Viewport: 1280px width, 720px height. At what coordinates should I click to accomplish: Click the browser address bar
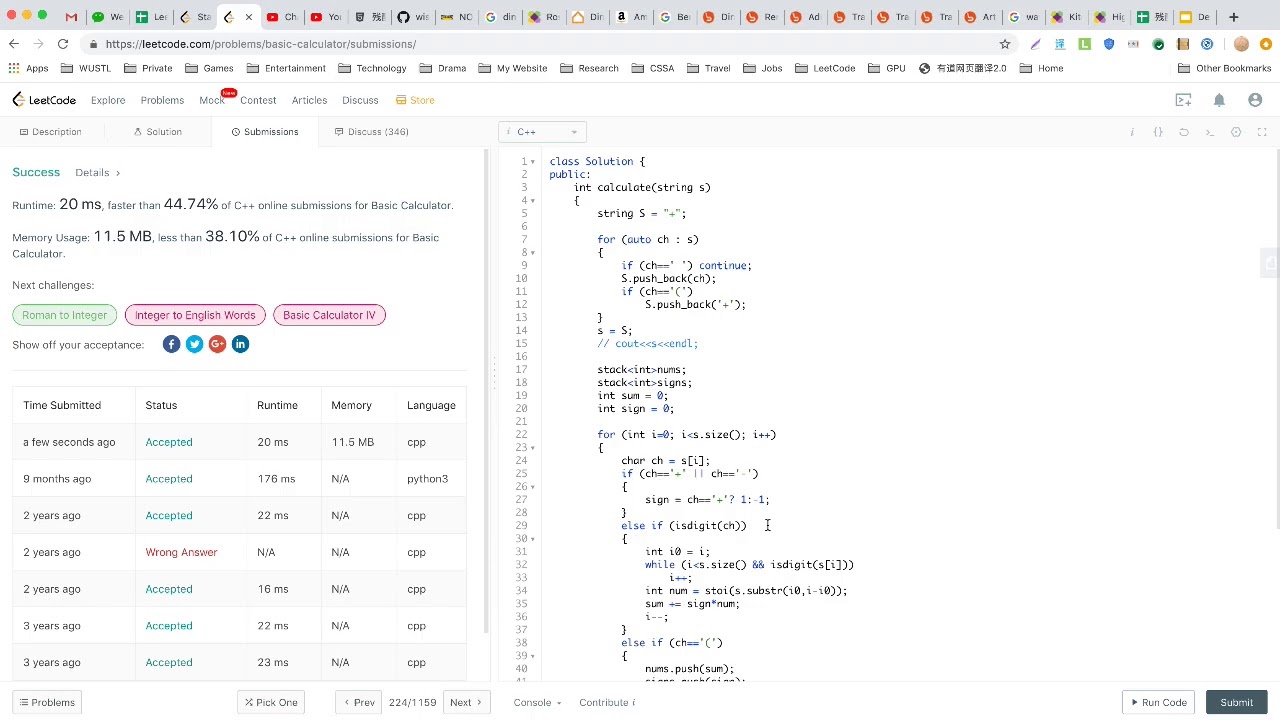(x=540, y=44)
